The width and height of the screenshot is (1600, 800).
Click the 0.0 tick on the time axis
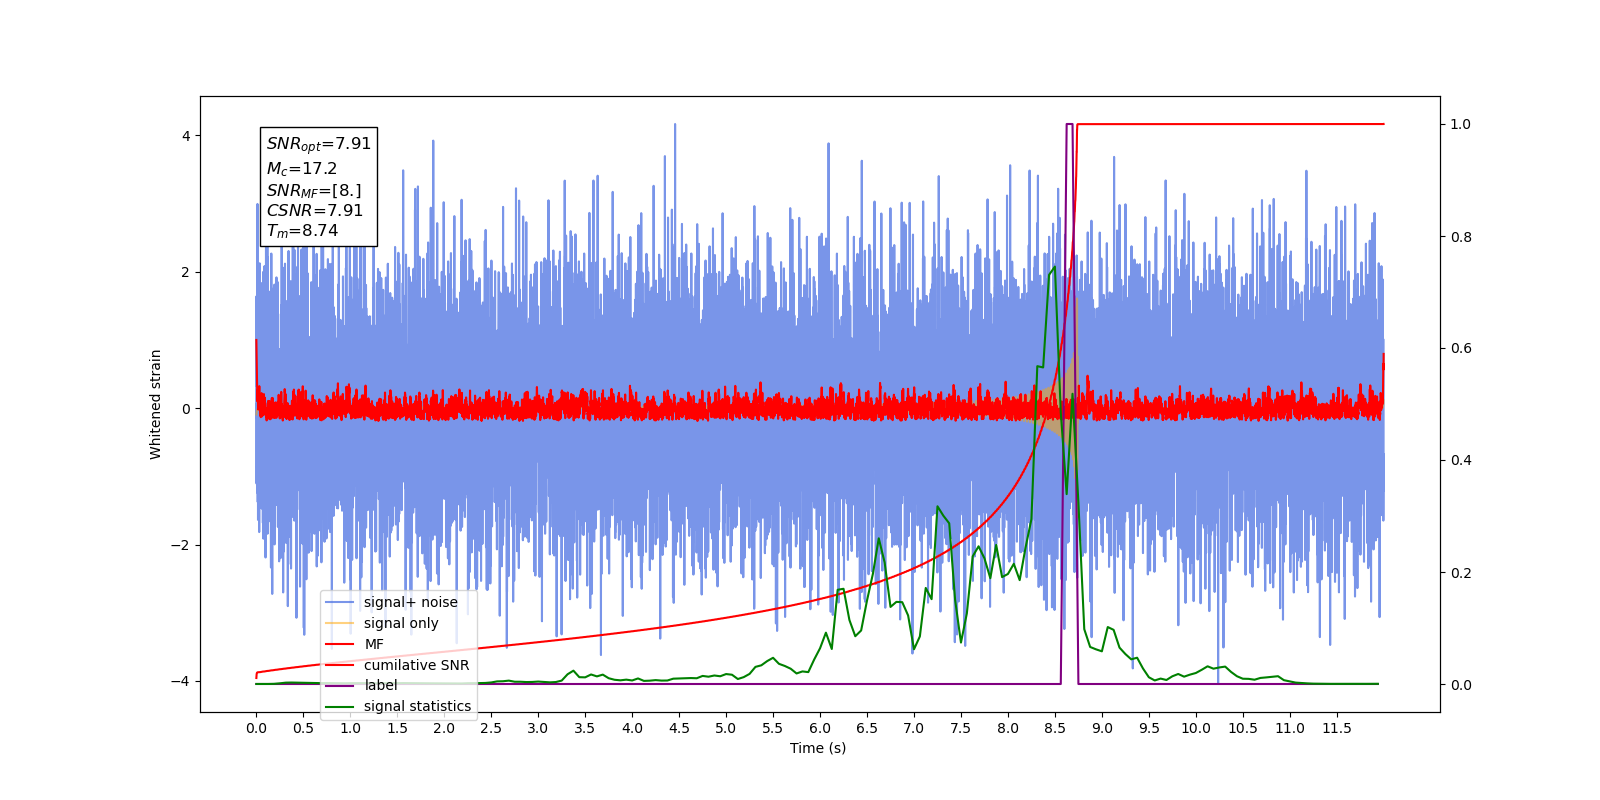[256, 728]
